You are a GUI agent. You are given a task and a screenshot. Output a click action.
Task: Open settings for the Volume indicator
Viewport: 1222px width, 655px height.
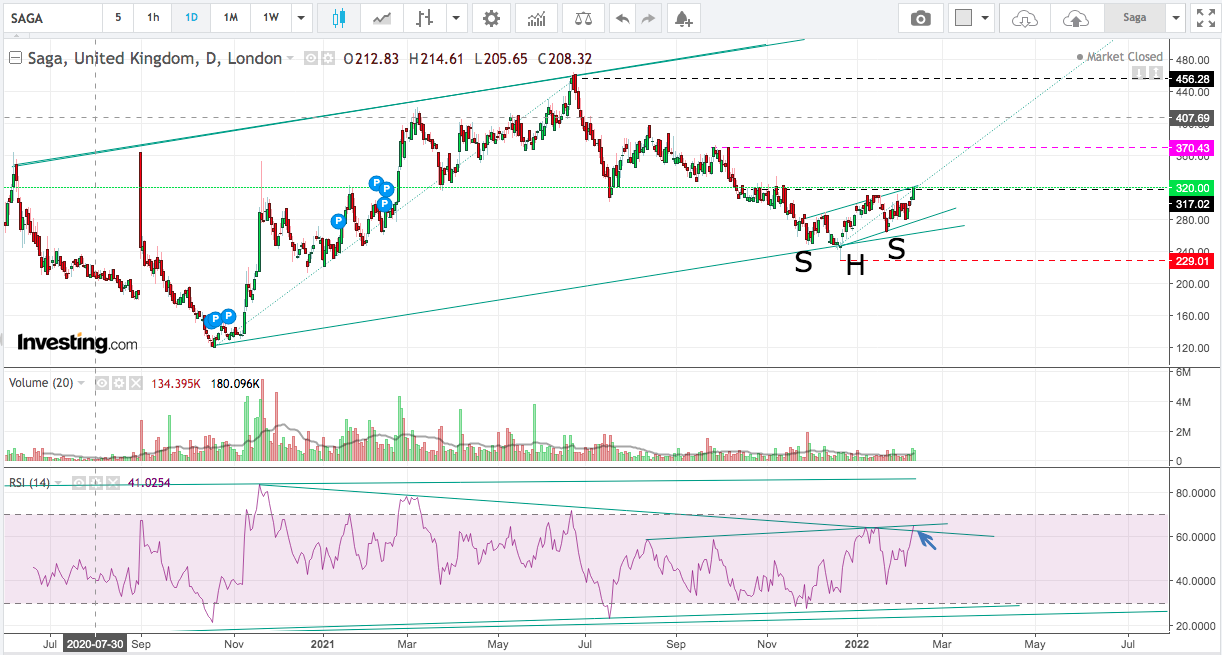point(118,383)
